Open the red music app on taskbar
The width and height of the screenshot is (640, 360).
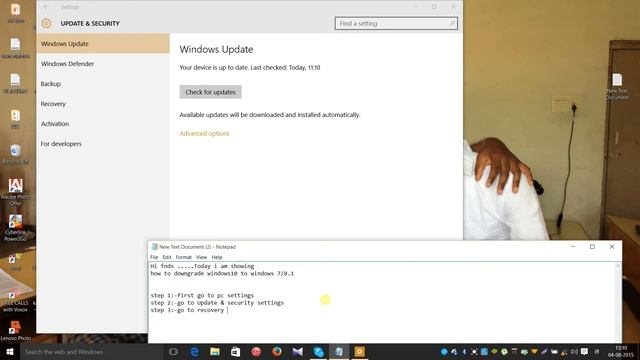point(256,351)
